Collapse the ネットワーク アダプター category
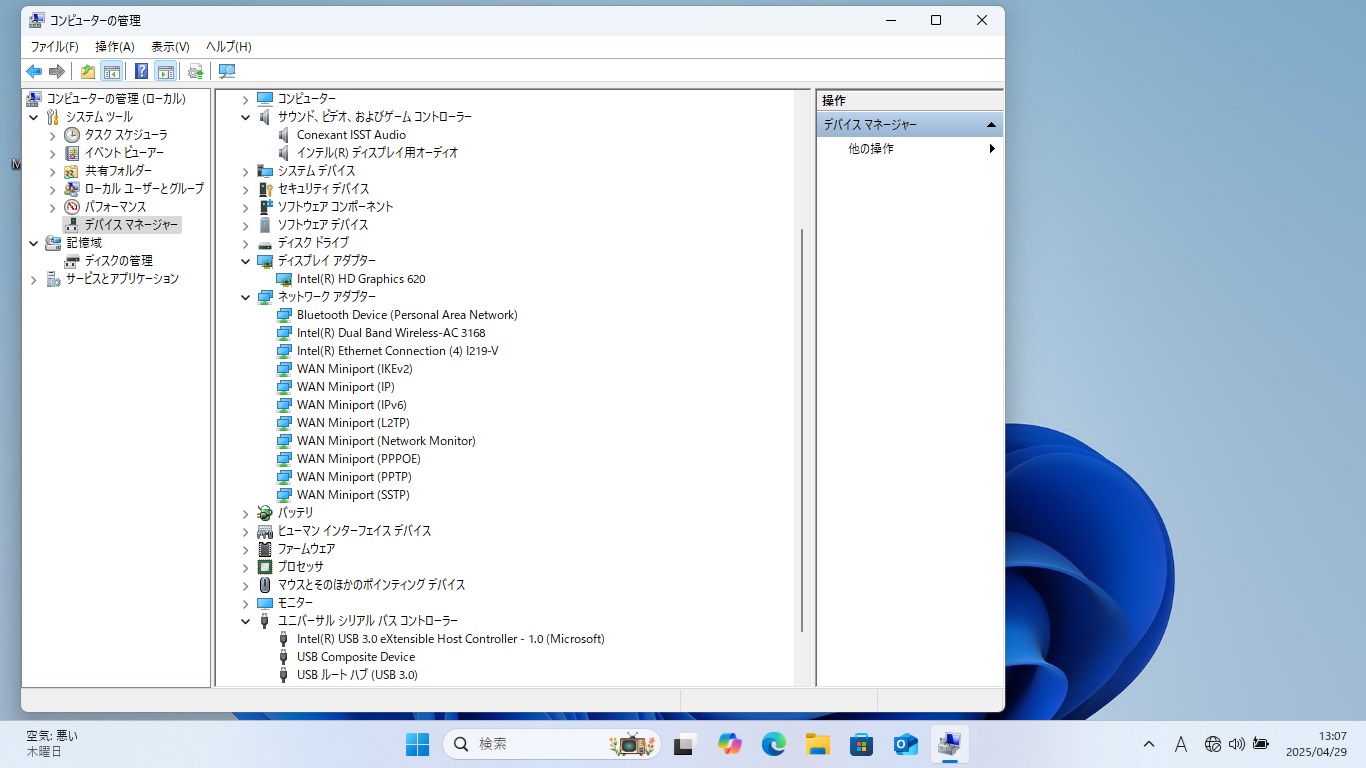Screen dimensions: 1366x768 246,297
